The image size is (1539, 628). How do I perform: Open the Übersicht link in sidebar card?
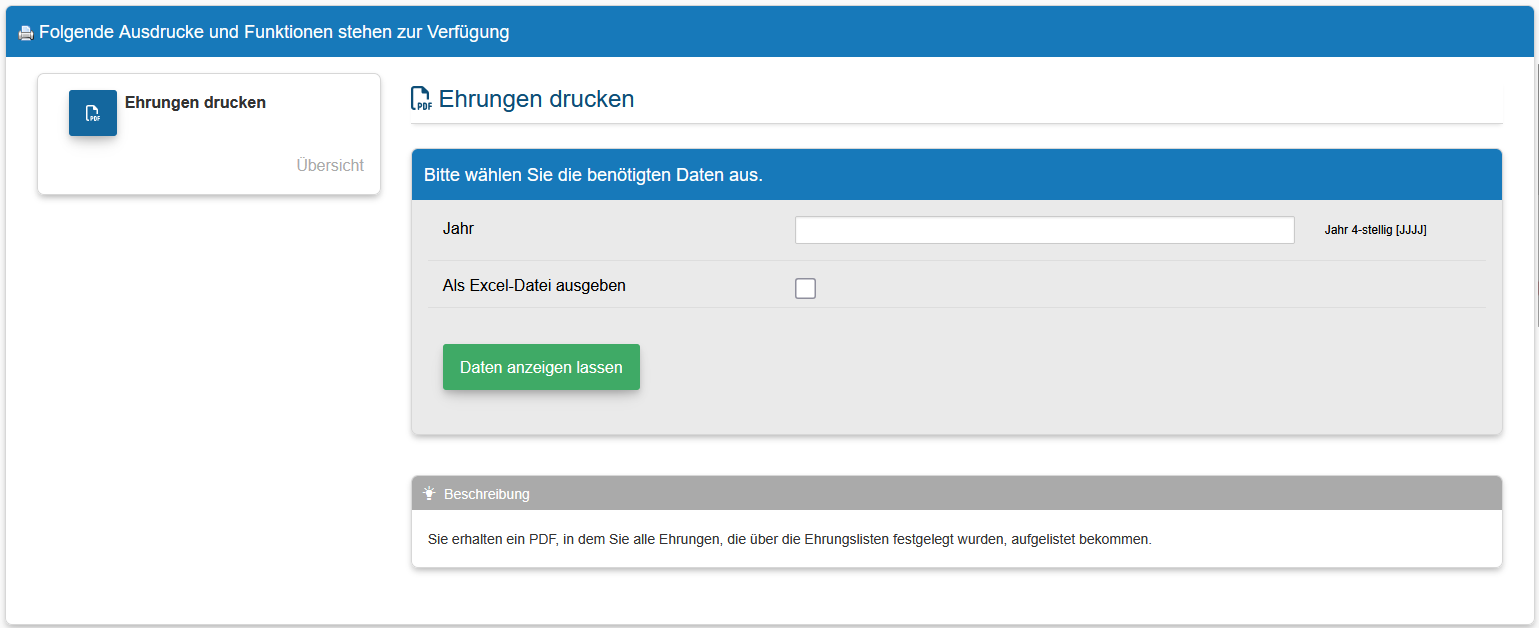(x=330, y=165)
